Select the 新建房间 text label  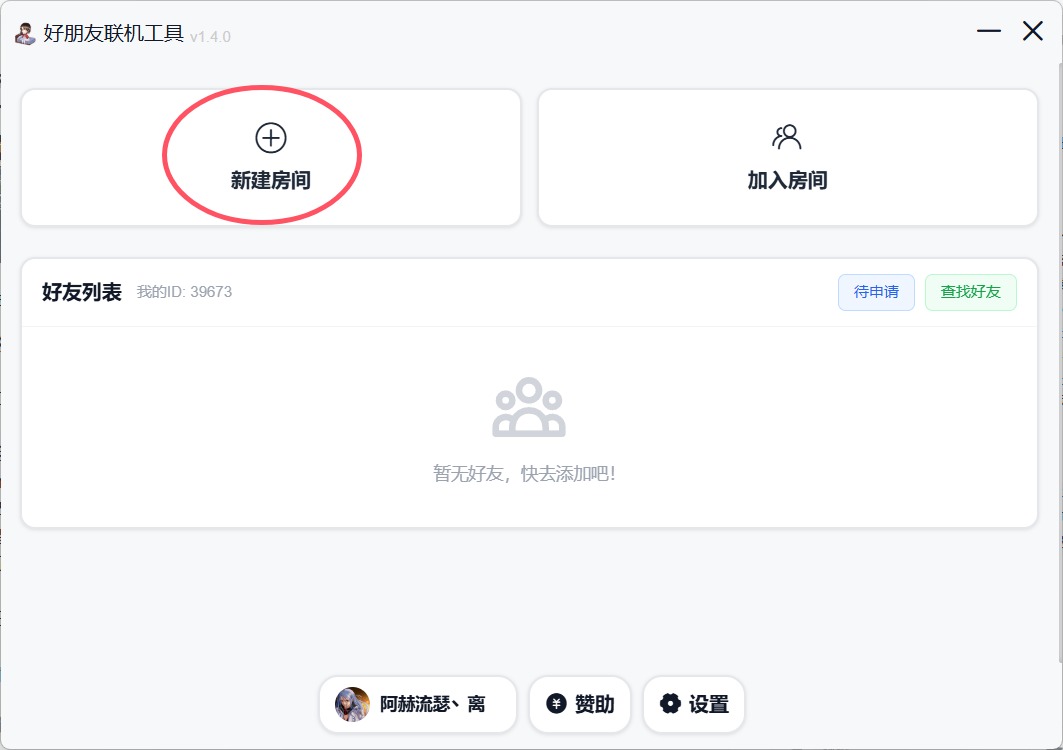pyautogui.click(x=270, y=180)
